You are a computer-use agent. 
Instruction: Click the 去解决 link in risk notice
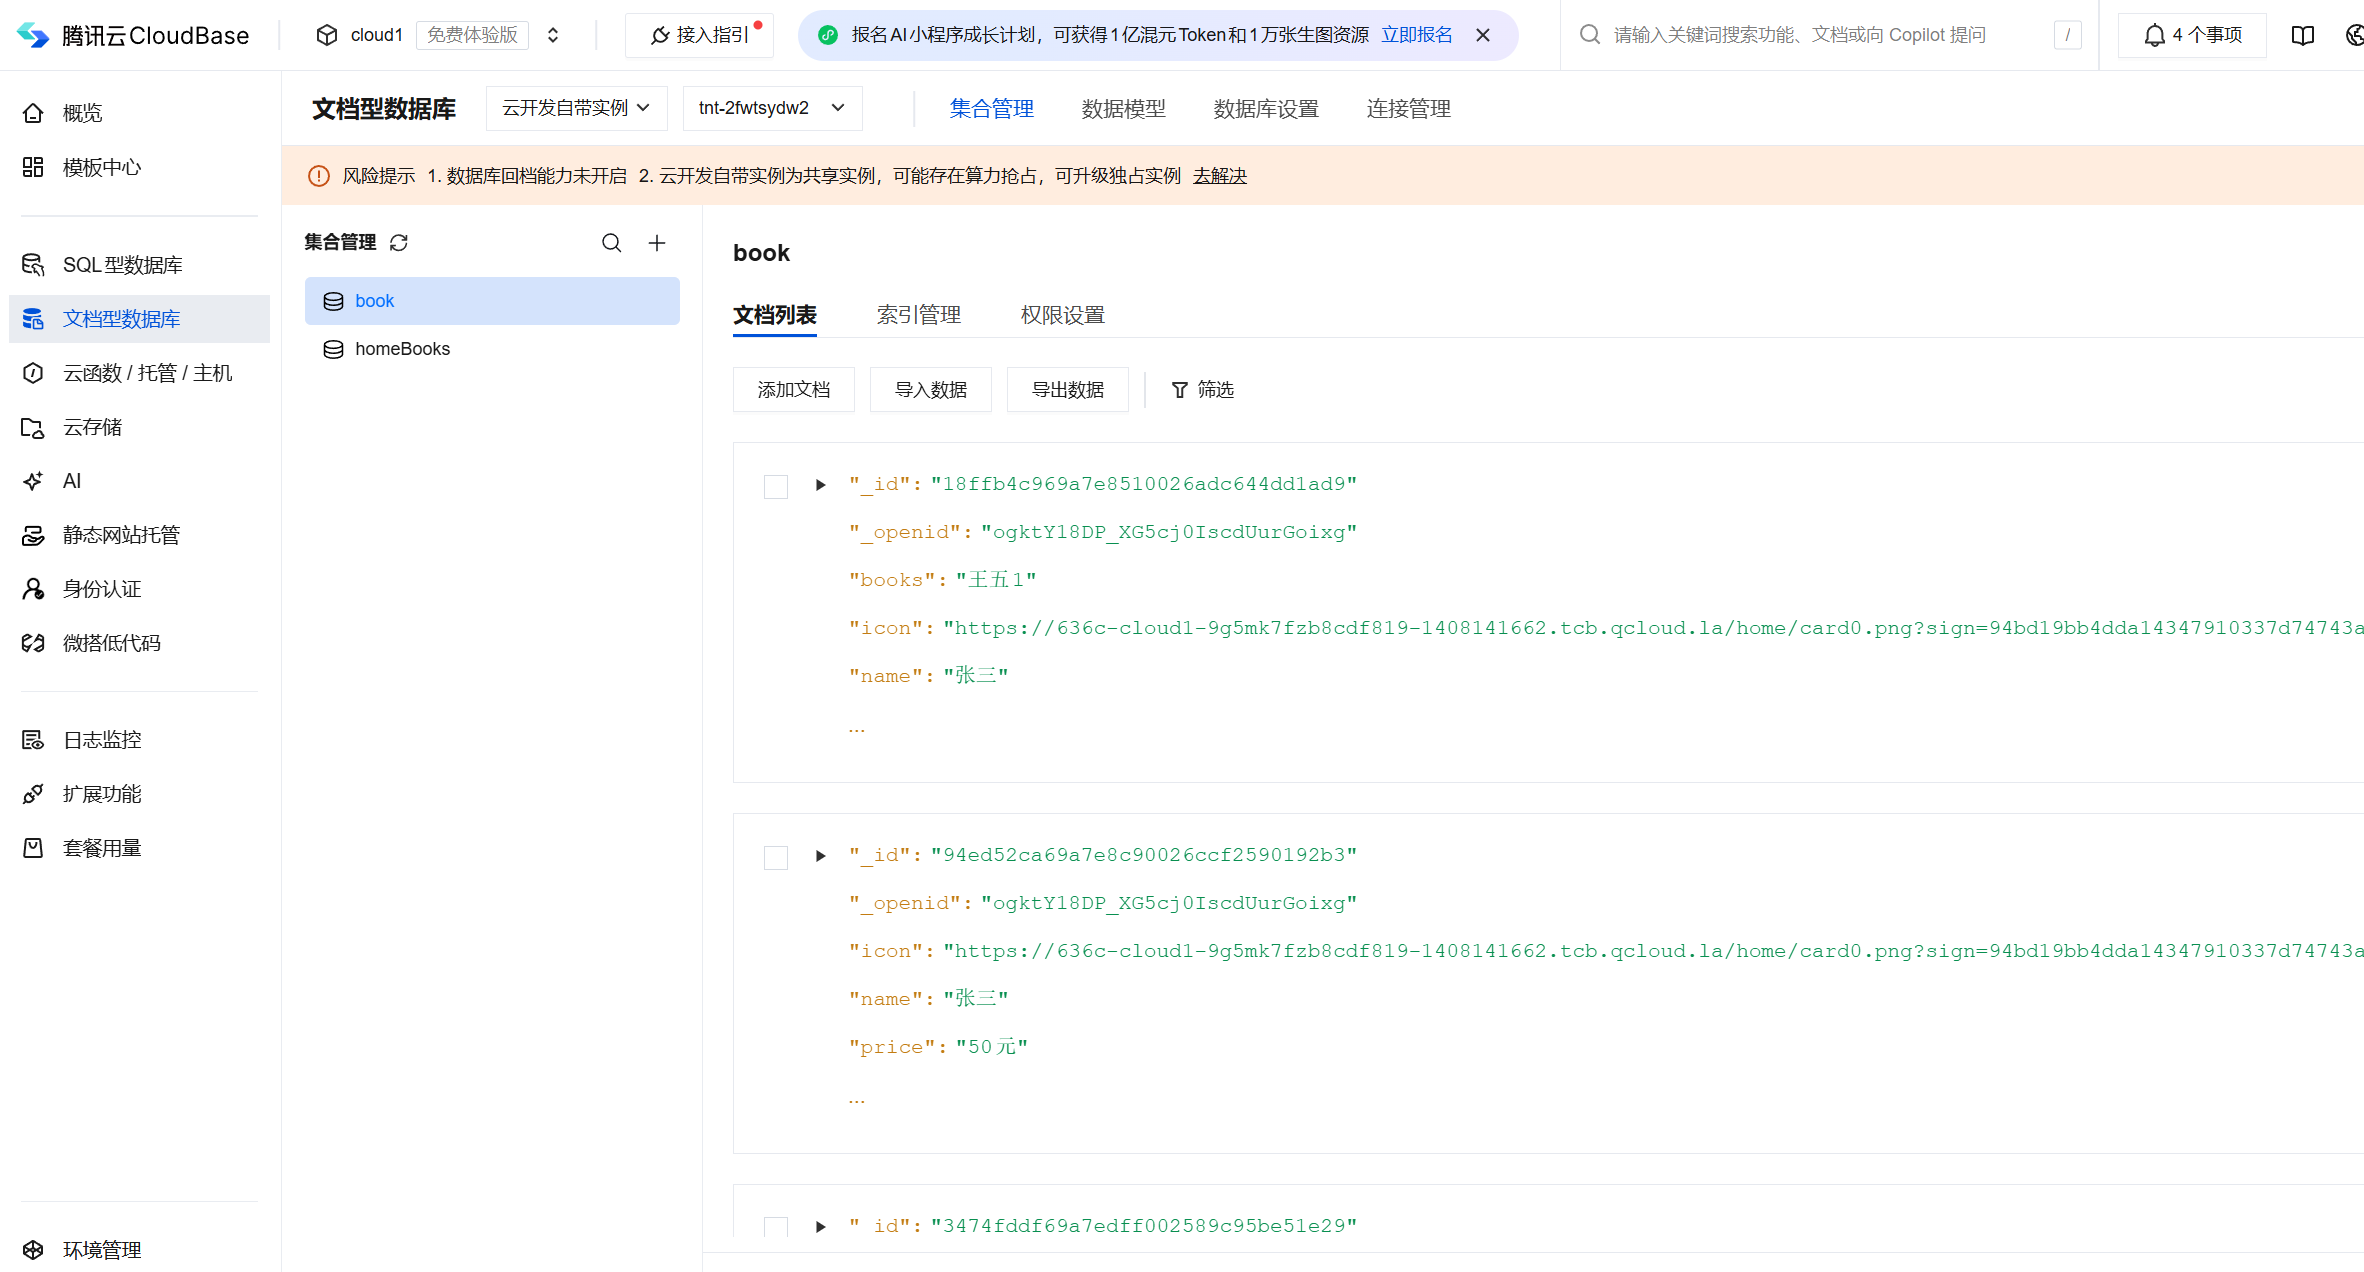pos(1219,176)
